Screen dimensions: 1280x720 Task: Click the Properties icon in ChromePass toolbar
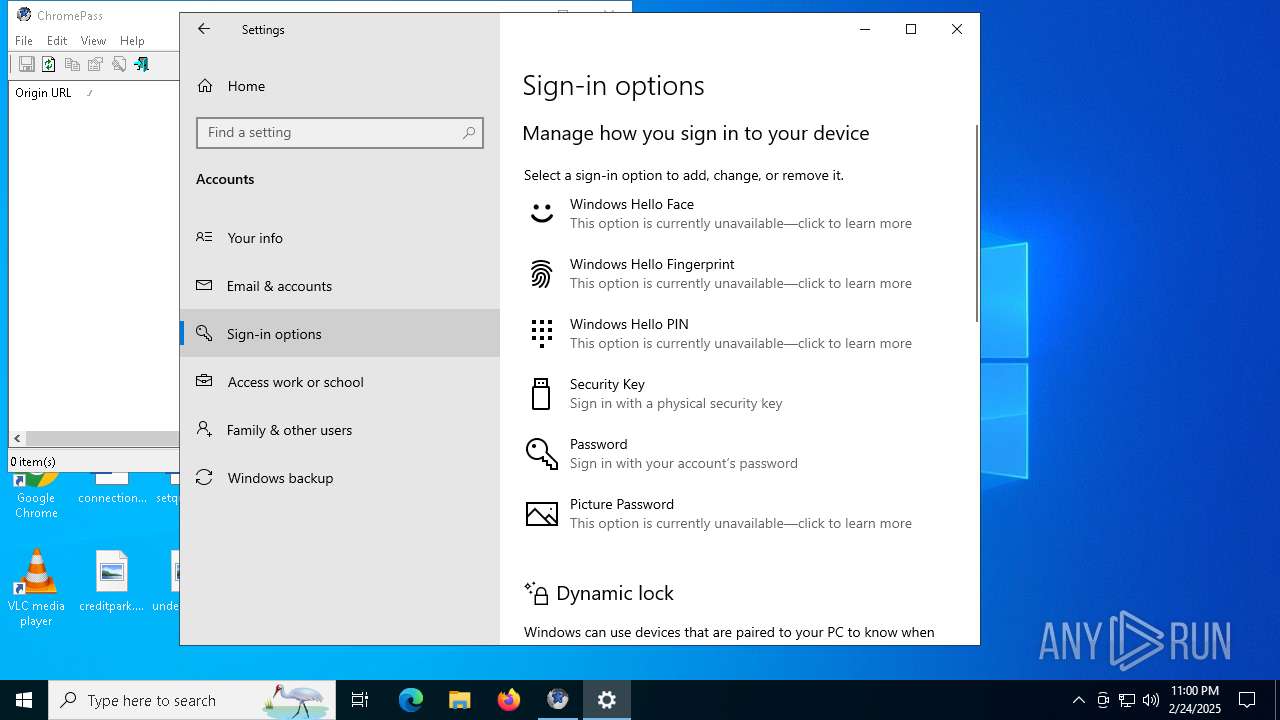click(95, 64)
